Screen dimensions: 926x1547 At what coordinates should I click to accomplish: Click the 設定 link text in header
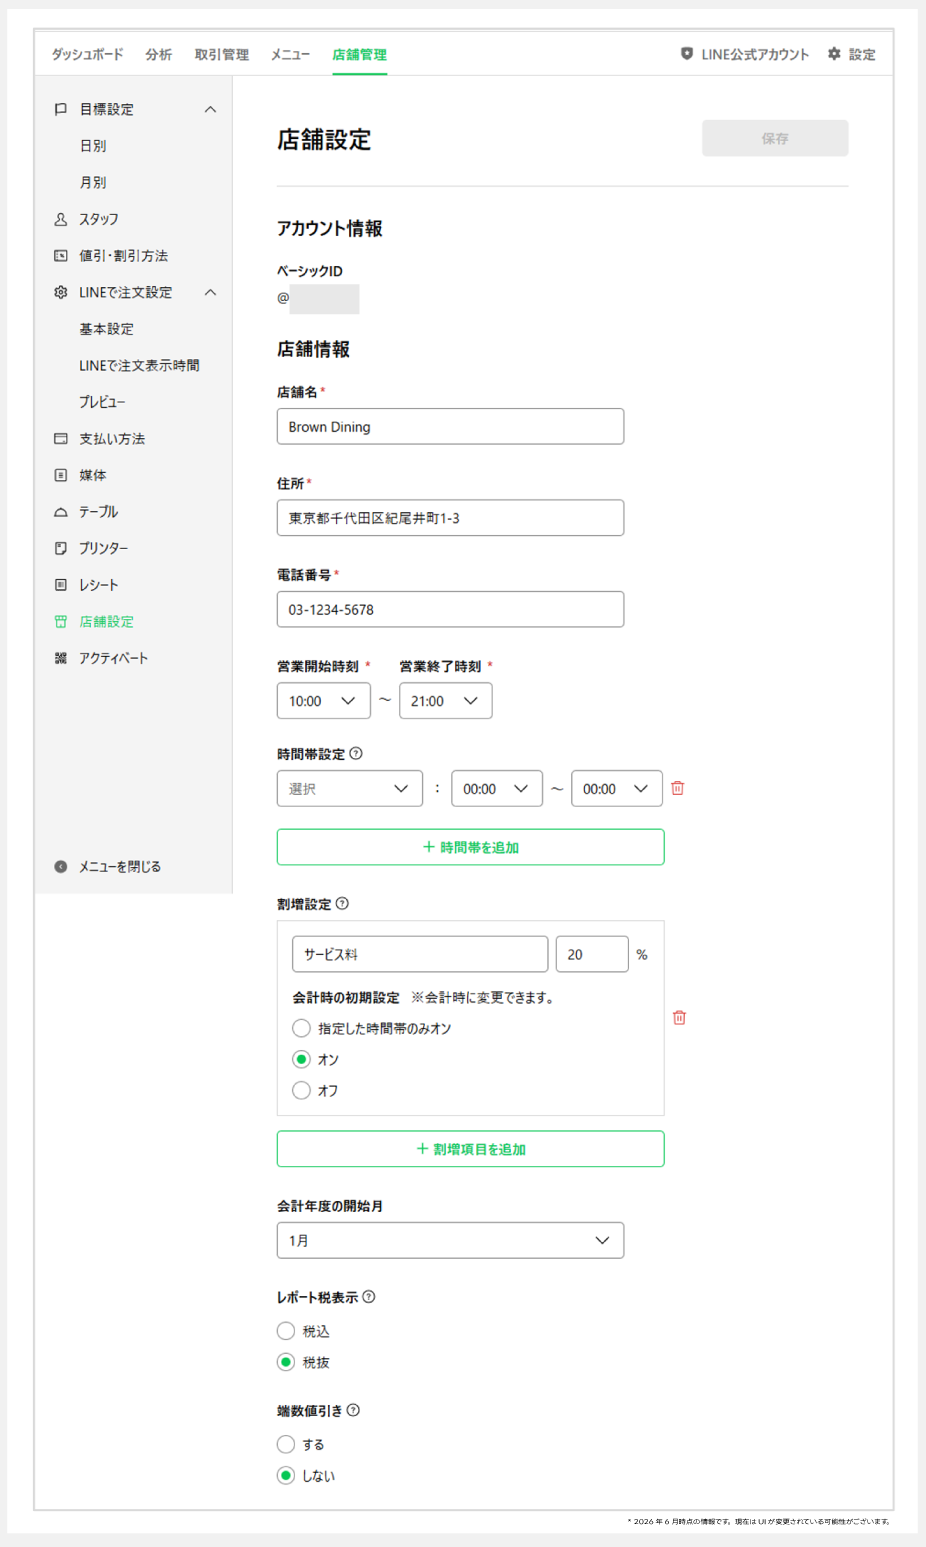point(862,54)
